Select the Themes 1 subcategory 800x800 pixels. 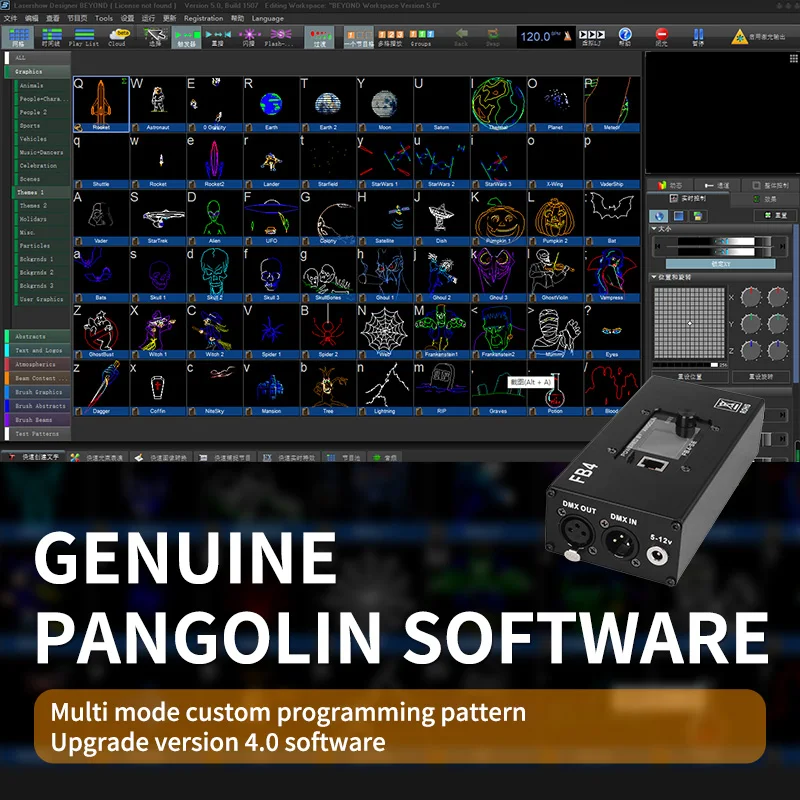tap(41, 192)
